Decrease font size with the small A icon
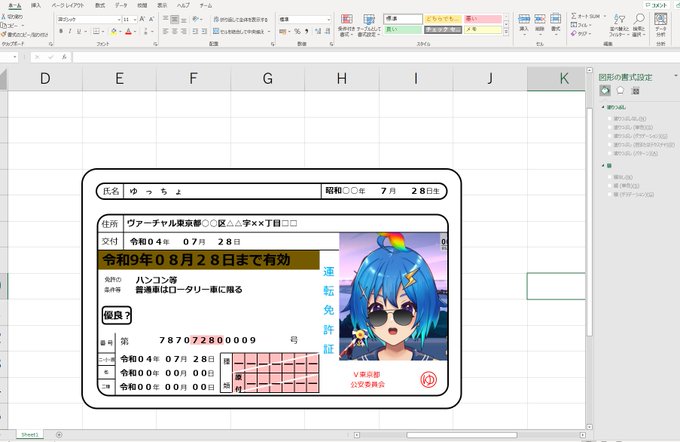The width and height of the screenshot is (680, 442). pyautogui.click(x=151, y=20)
